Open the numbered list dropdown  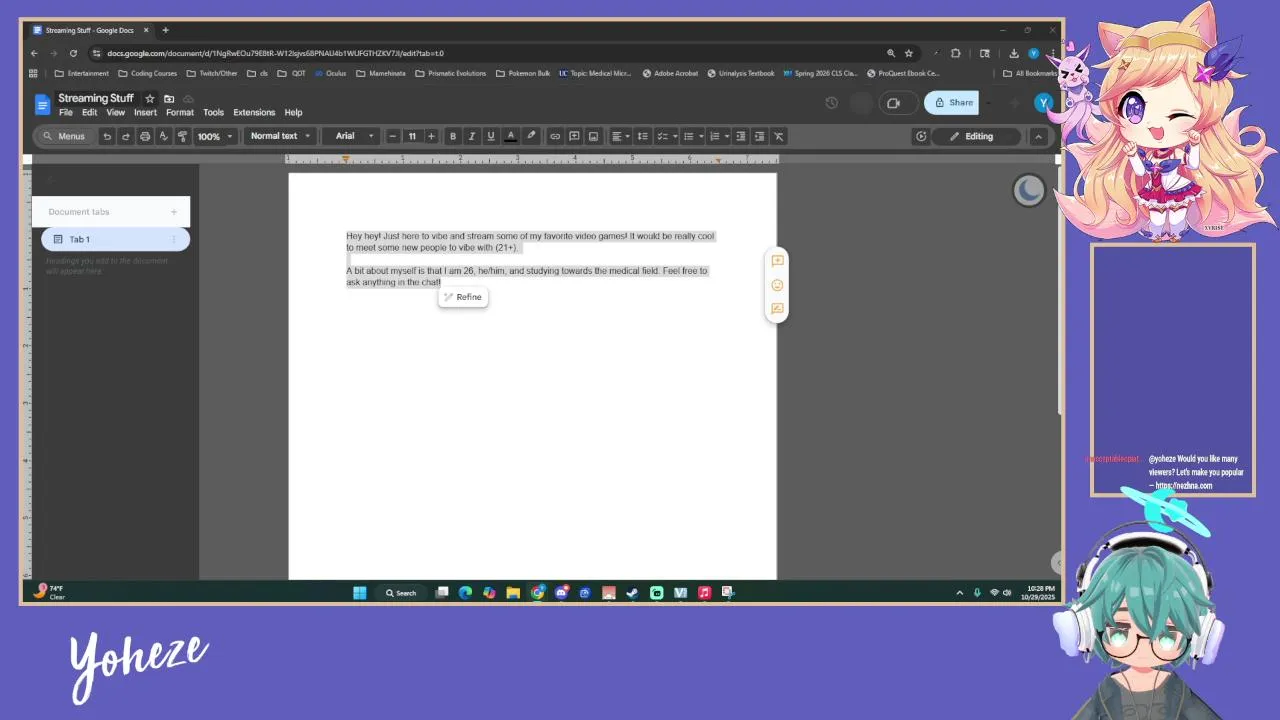pos(718,136)
